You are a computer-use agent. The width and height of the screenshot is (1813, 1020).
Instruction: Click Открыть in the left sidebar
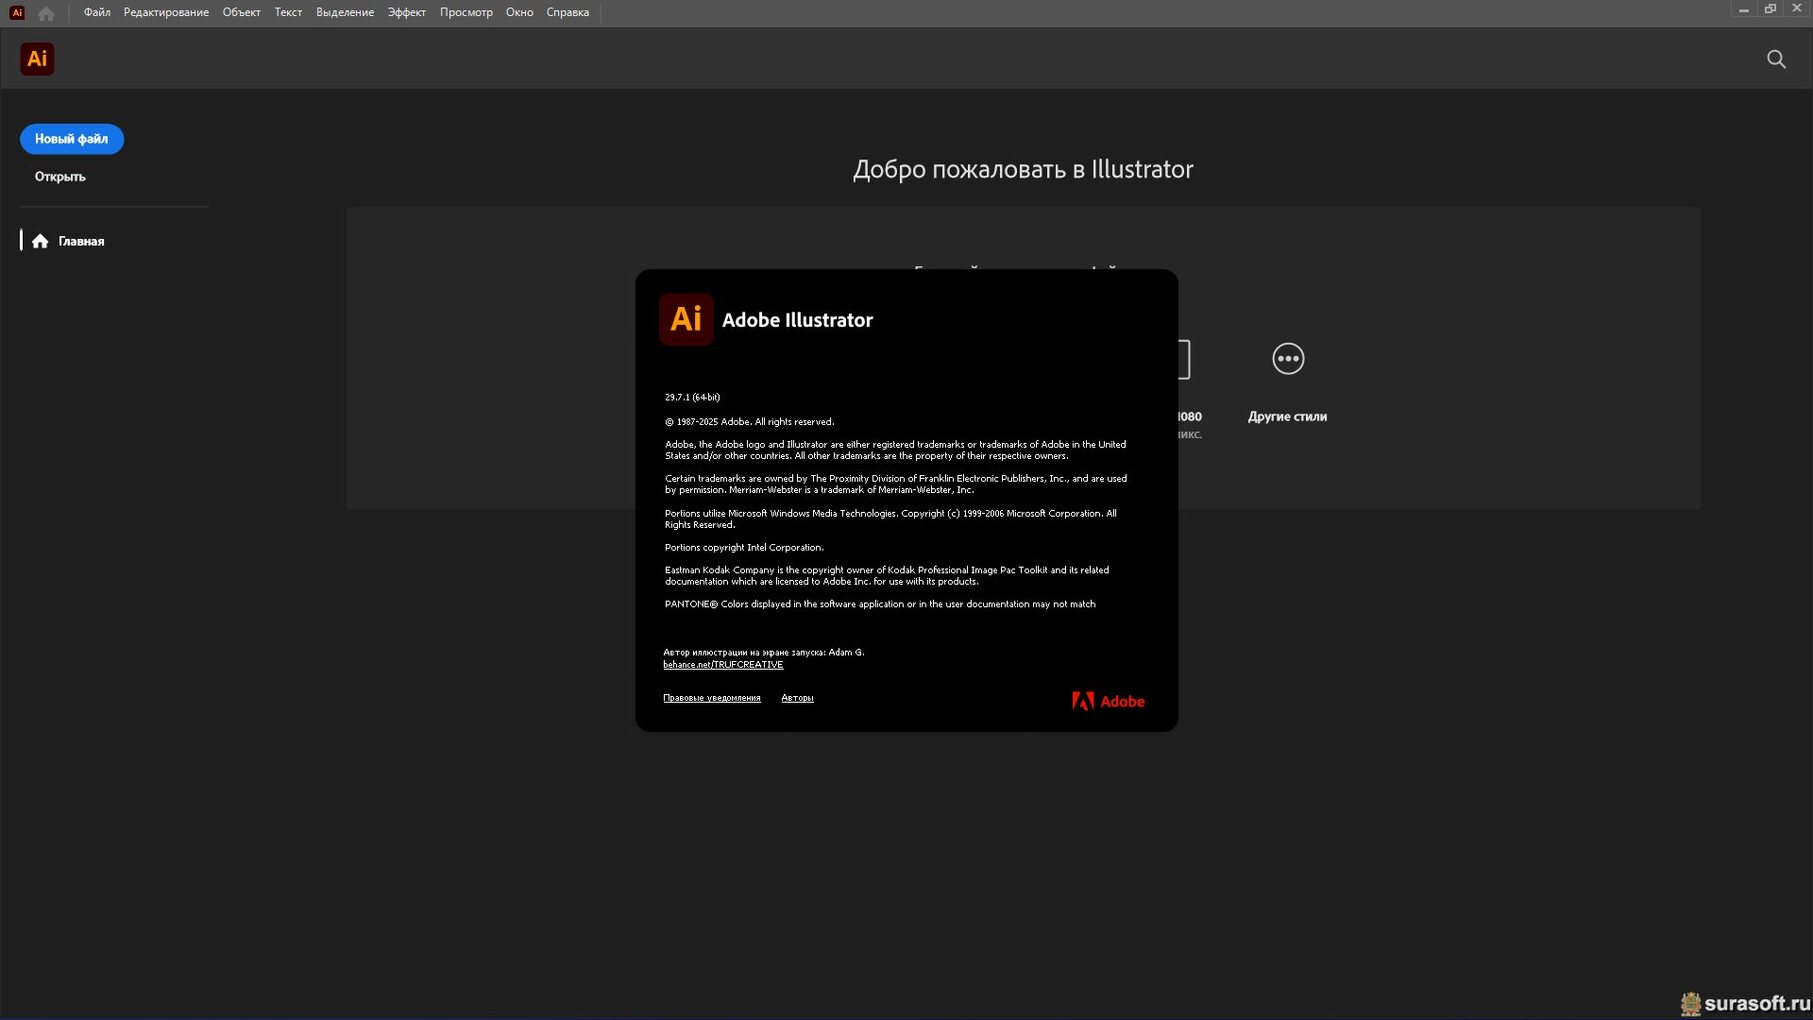pos(60,177)
